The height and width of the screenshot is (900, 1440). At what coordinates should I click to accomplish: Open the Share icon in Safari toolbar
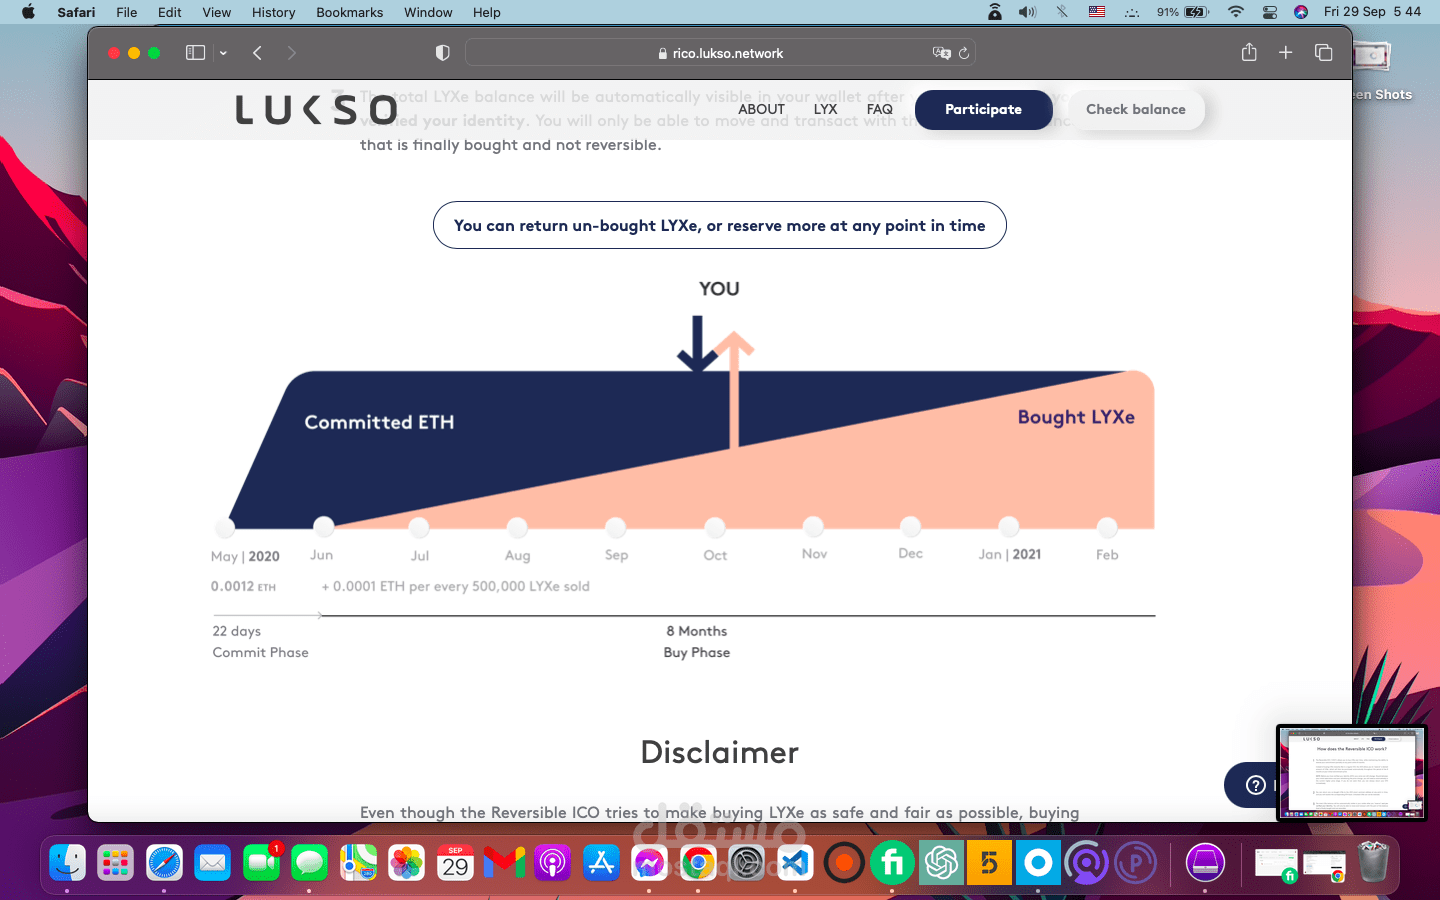point(1249,52)
